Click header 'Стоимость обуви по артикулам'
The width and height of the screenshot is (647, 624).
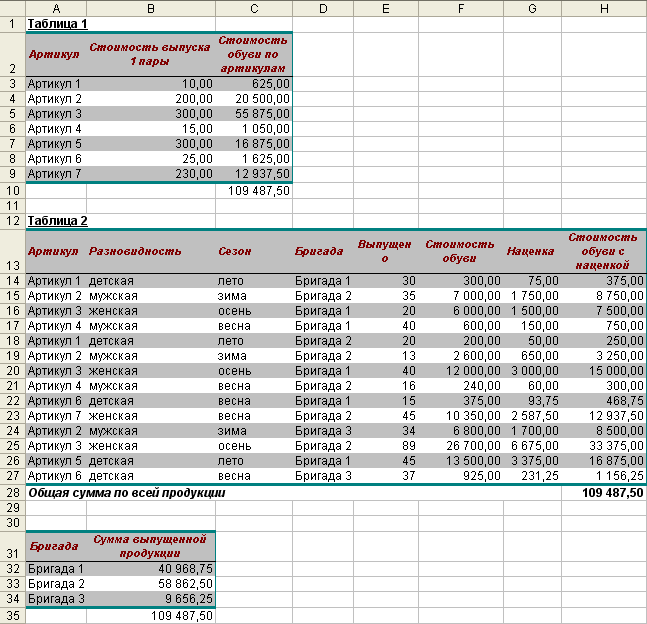[253, 54]
